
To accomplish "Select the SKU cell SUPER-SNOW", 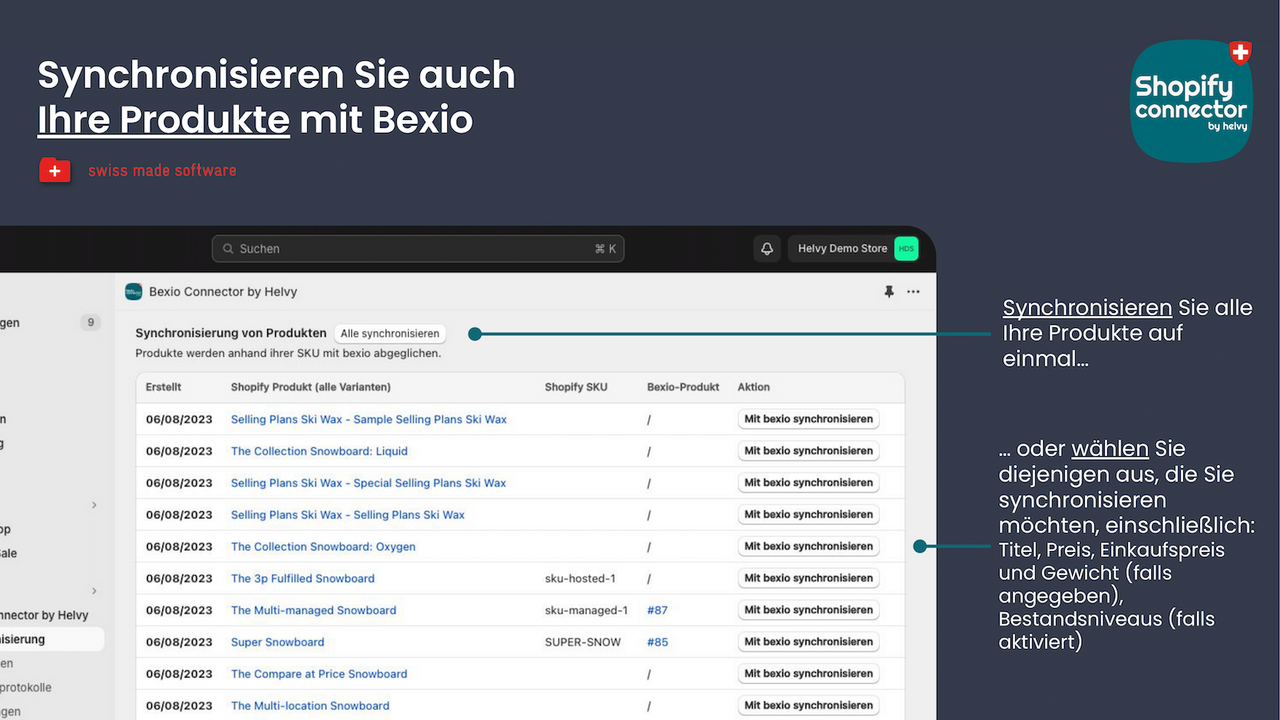I will pyautogui.click(x=583, y=642).
